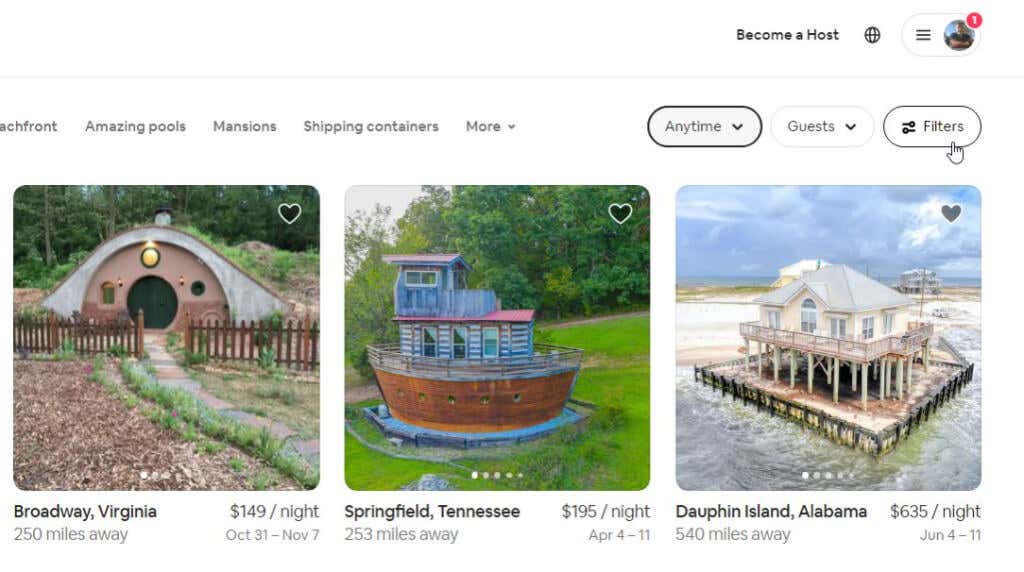Open the hobbit house listing photo

(166, 340)
